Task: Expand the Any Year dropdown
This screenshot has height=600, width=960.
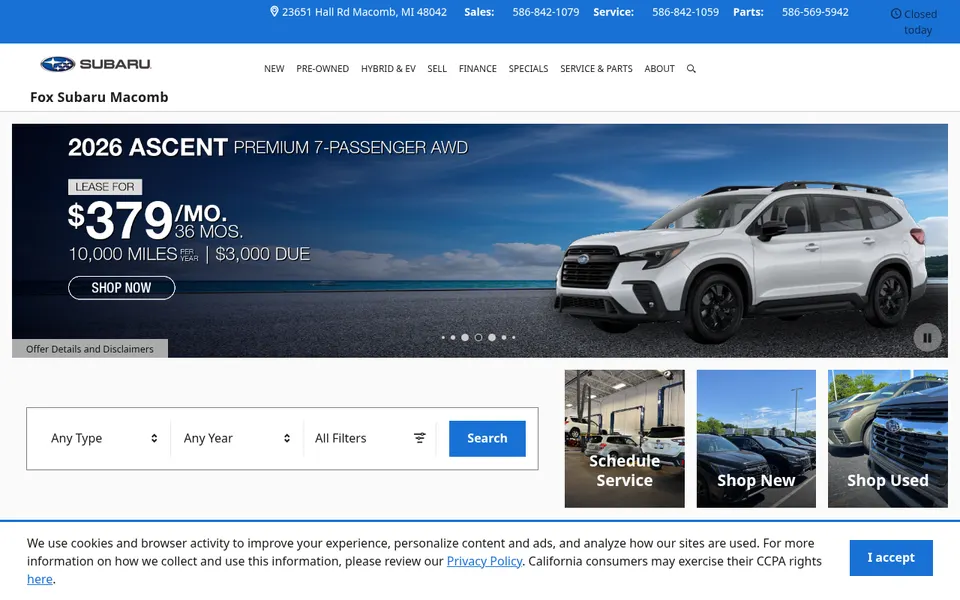Action: [237, 438]
